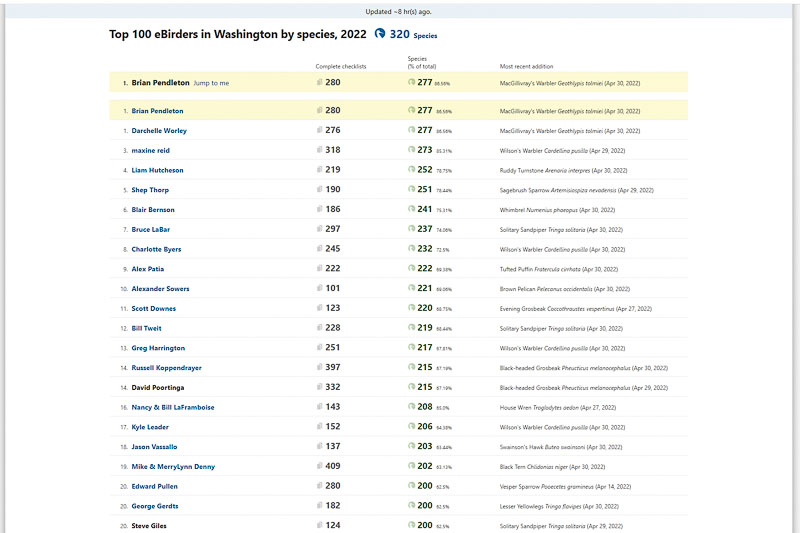Click the page title Top 100 eBirders in Washington
This screenshot has height=533, width=800.
237,34
